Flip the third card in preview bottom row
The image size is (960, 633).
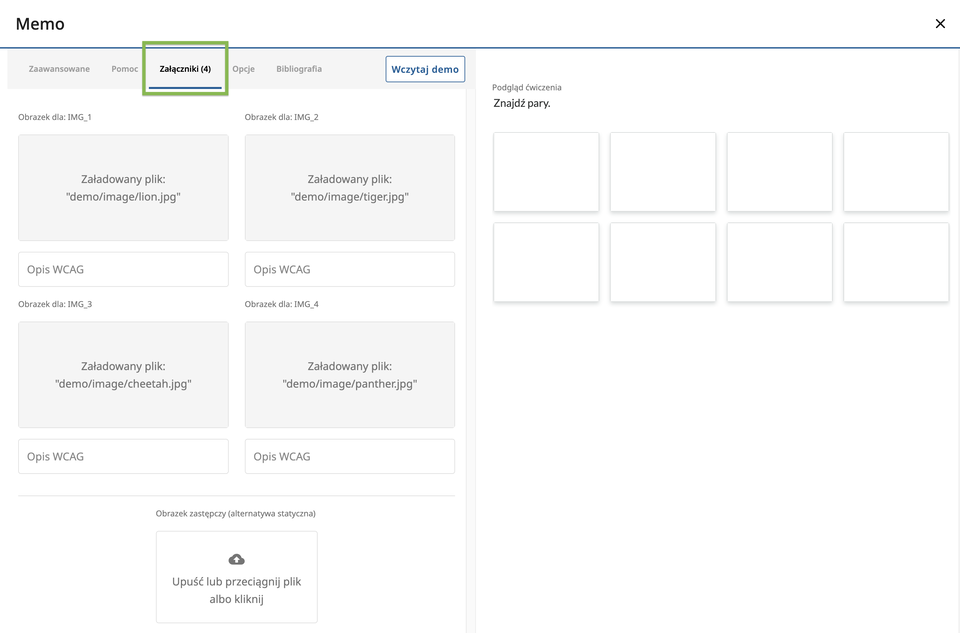(x=779, y=262)
